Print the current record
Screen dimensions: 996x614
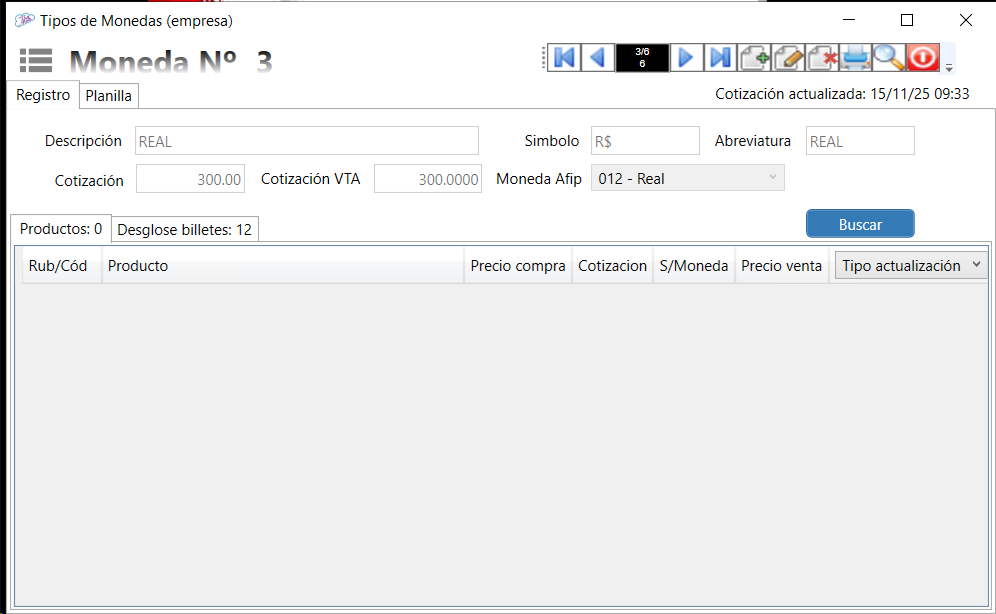856,58
